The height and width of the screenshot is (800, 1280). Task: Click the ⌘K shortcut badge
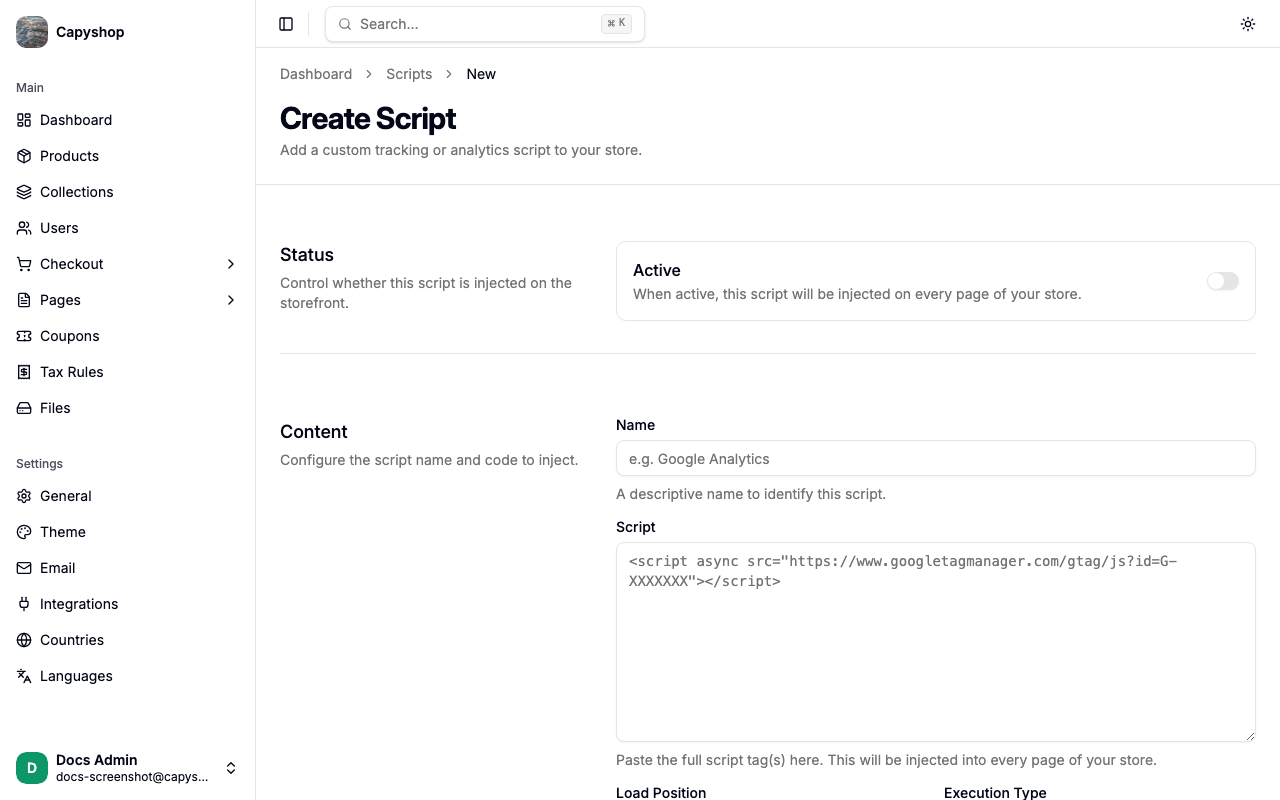616,24
